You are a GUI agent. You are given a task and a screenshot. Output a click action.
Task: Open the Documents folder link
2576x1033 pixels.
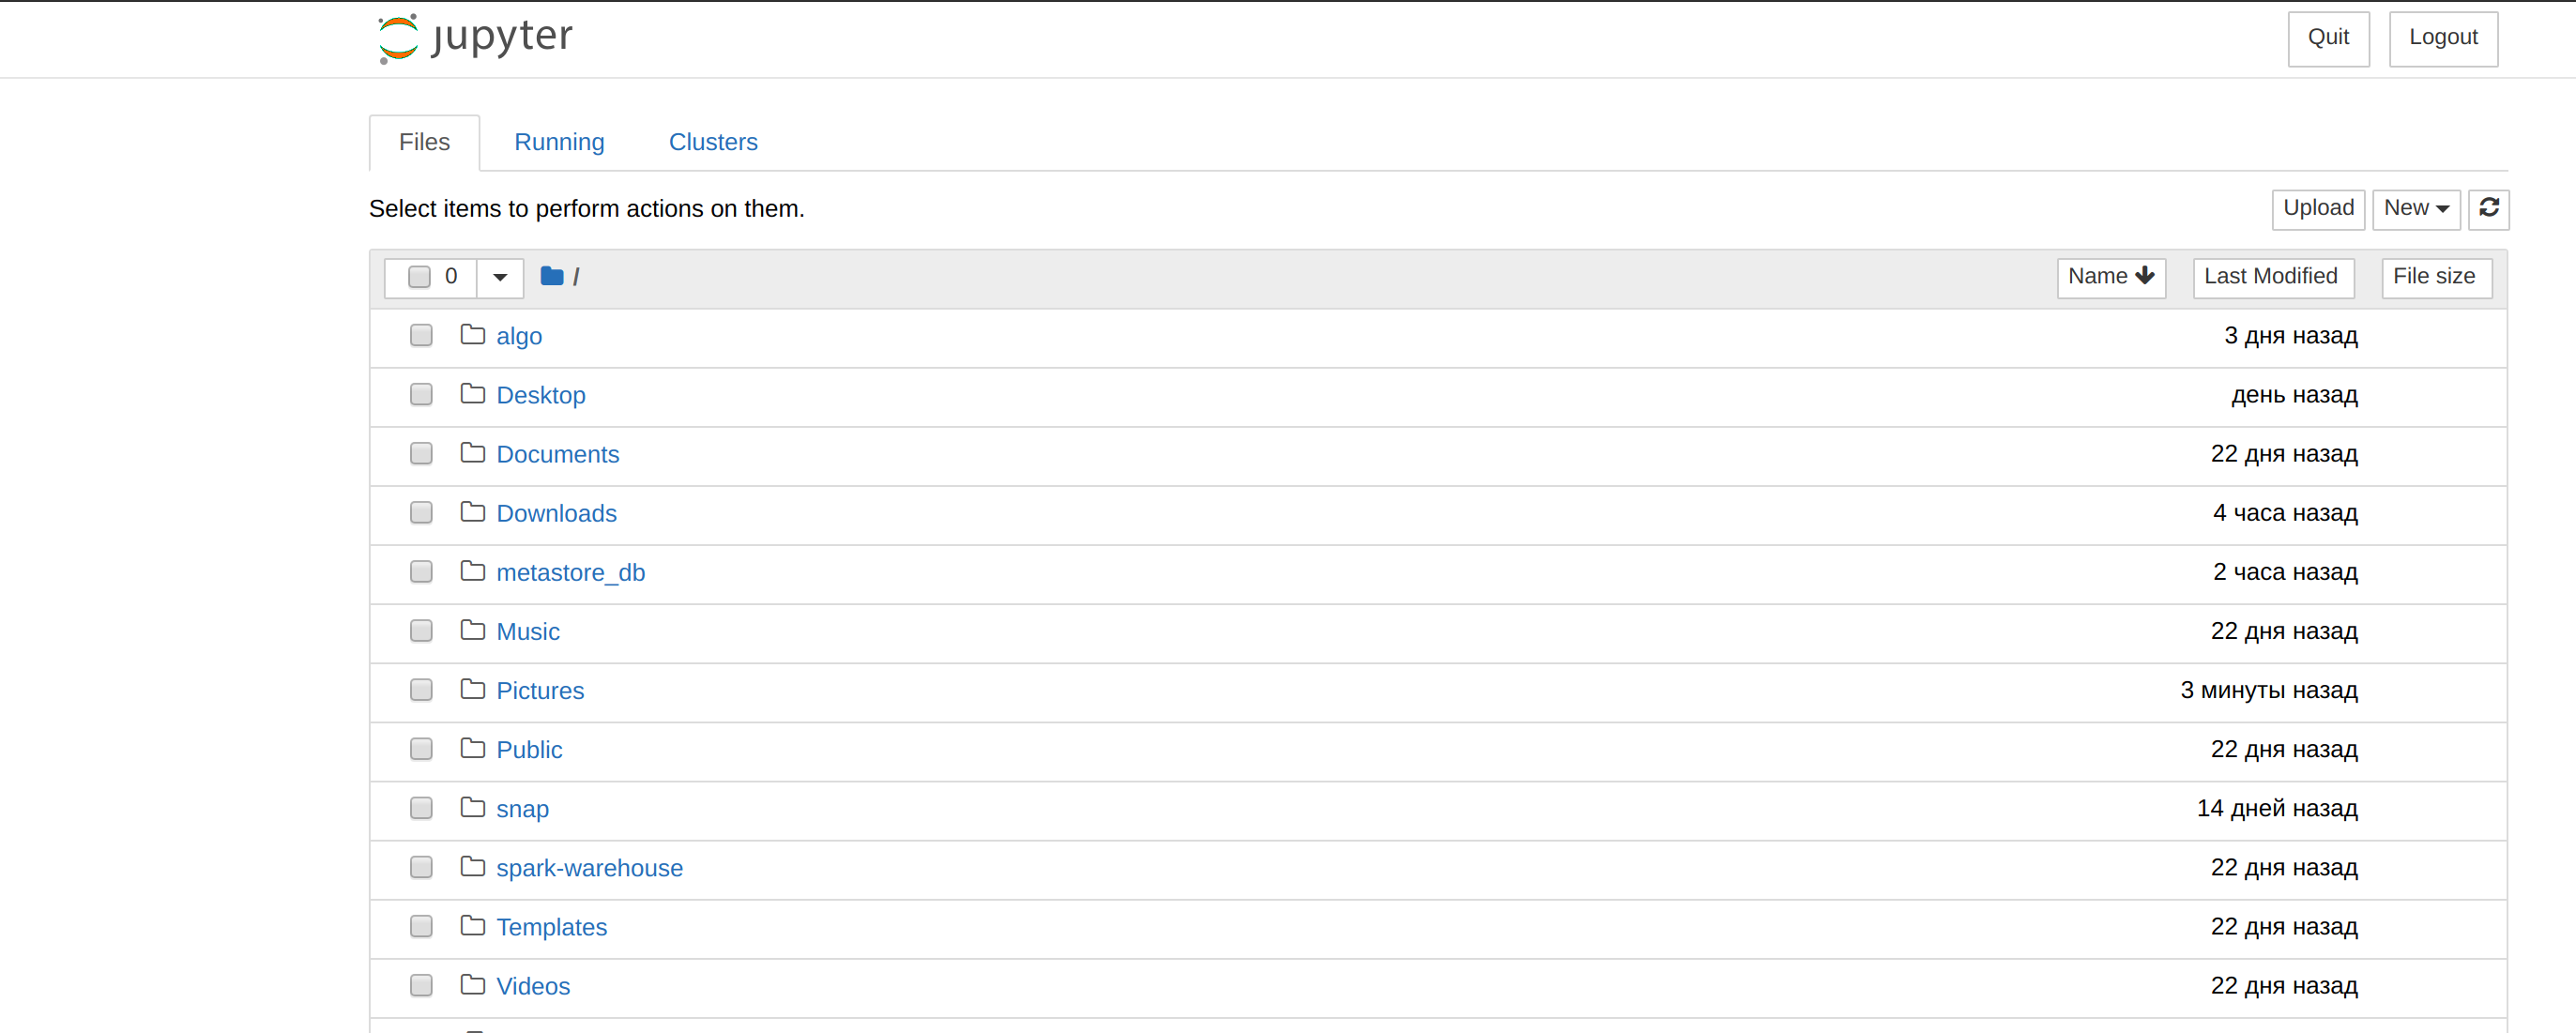[x=558, y=454]
